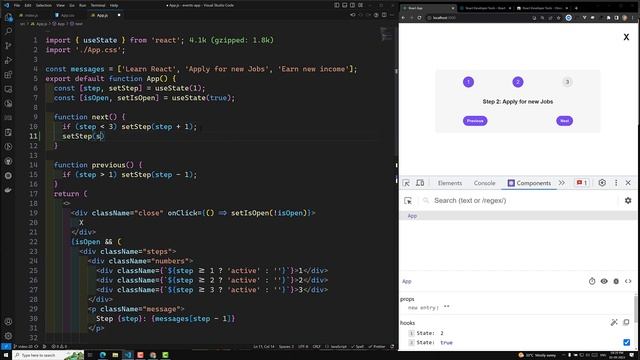Open Microsoft Edge from the taskbar

coord(103,355)
